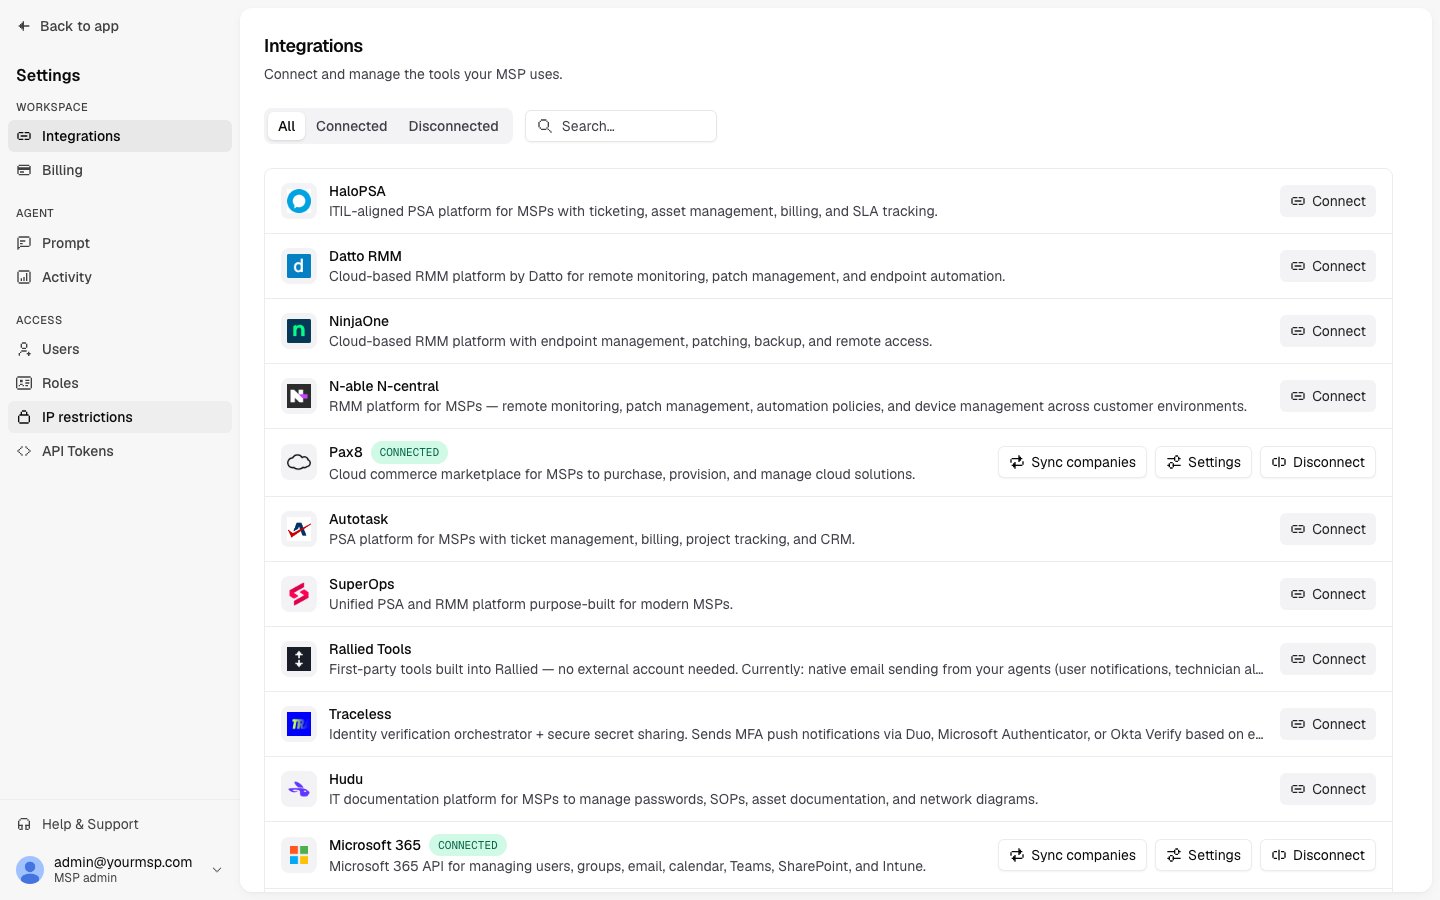
Task: Connect the Traceless integration
Action: point(1328,724)
